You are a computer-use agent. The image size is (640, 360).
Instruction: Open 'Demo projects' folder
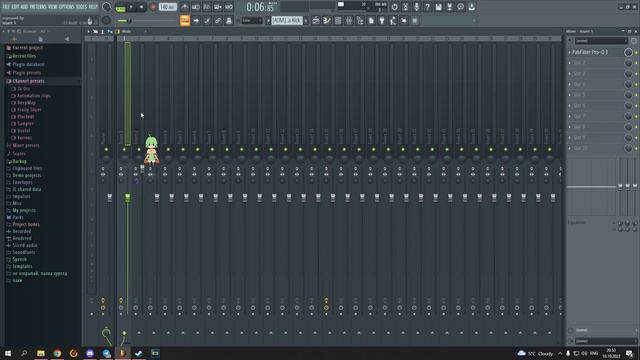26,176
